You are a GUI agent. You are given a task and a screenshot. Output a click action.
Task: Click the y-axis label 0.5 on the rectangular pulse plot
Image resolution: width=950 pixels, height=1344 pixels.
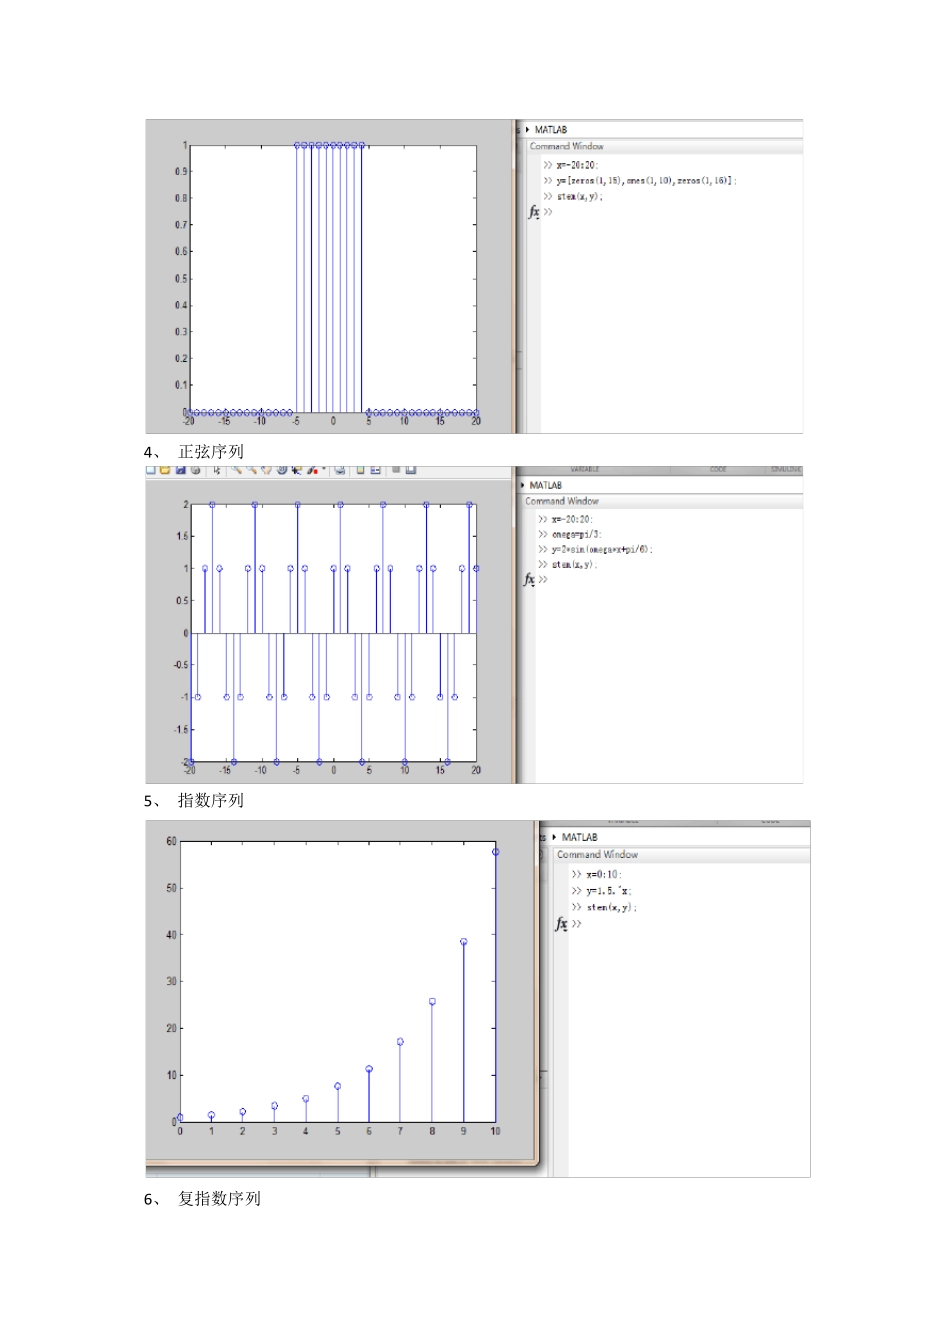click(181, 278)
